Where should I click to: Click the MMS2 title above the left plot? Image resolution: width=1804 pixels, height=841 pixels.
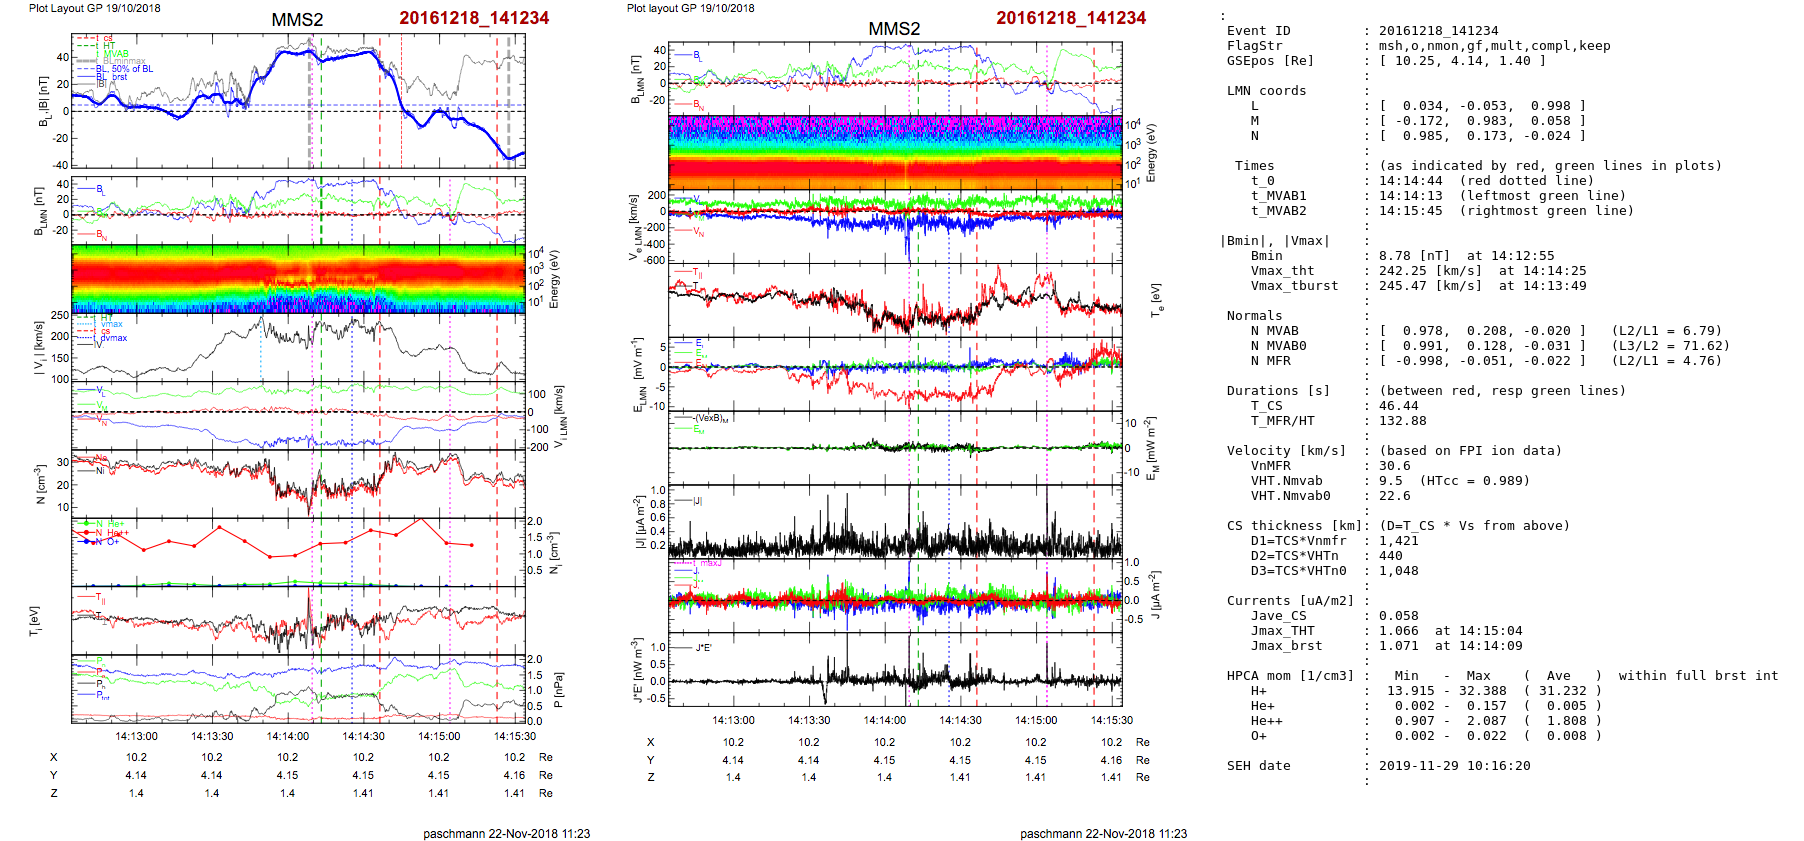[297, 20]
